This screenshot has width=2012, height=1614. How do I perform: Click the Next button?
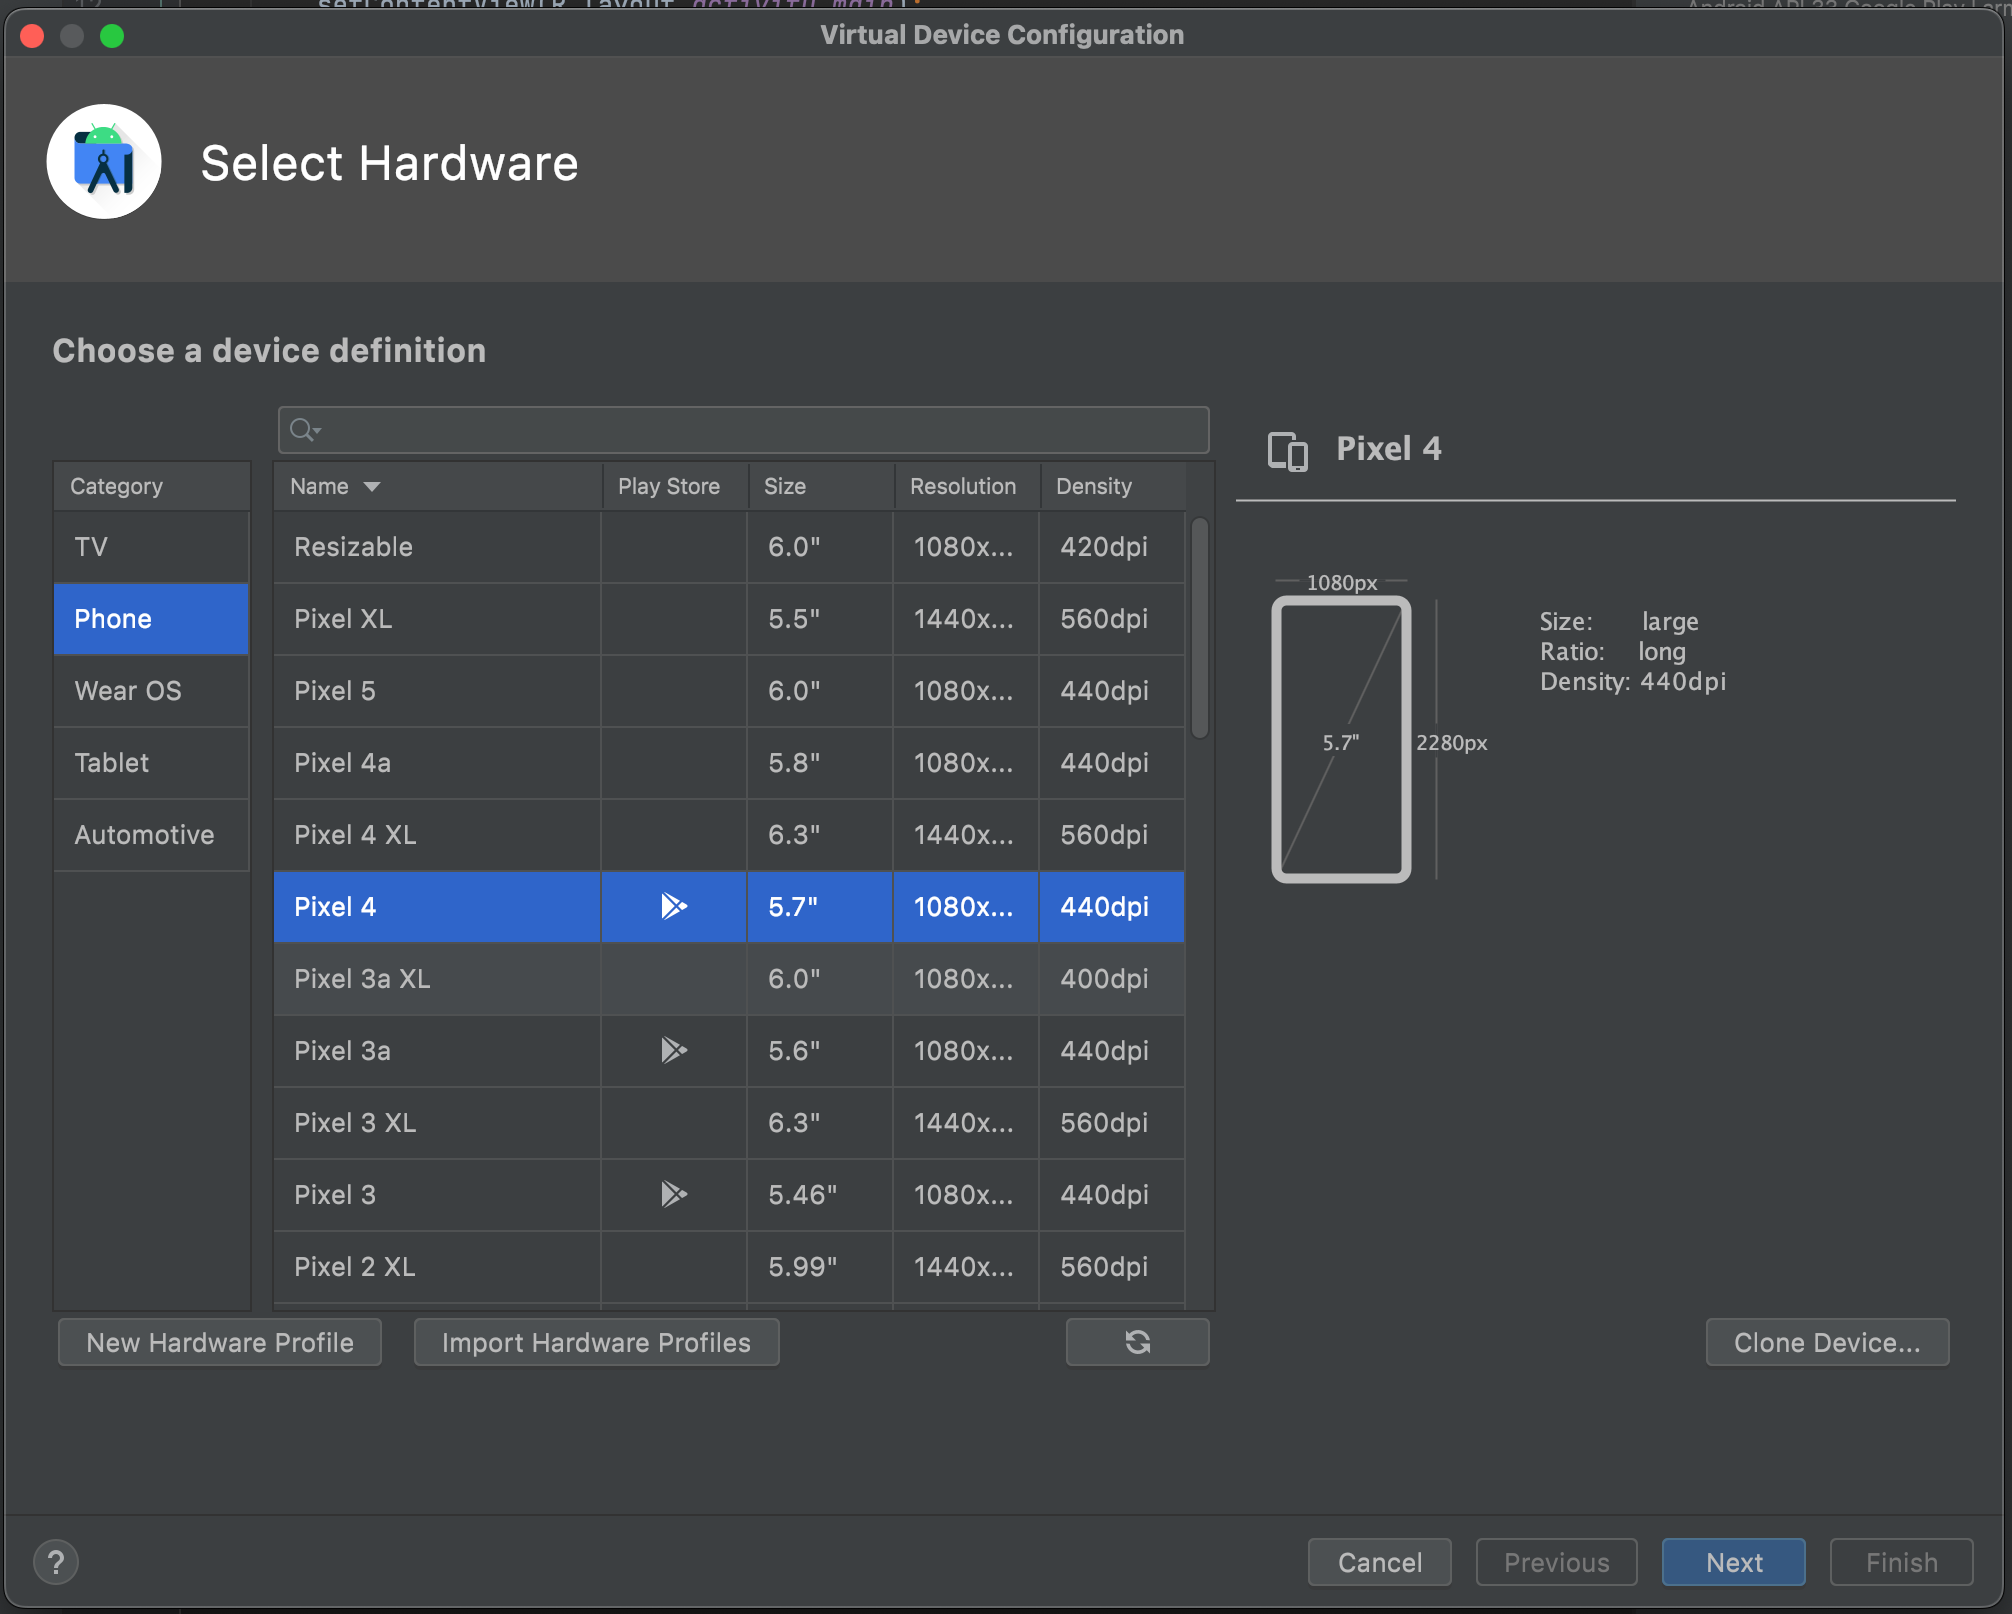pos(1733,1562)
